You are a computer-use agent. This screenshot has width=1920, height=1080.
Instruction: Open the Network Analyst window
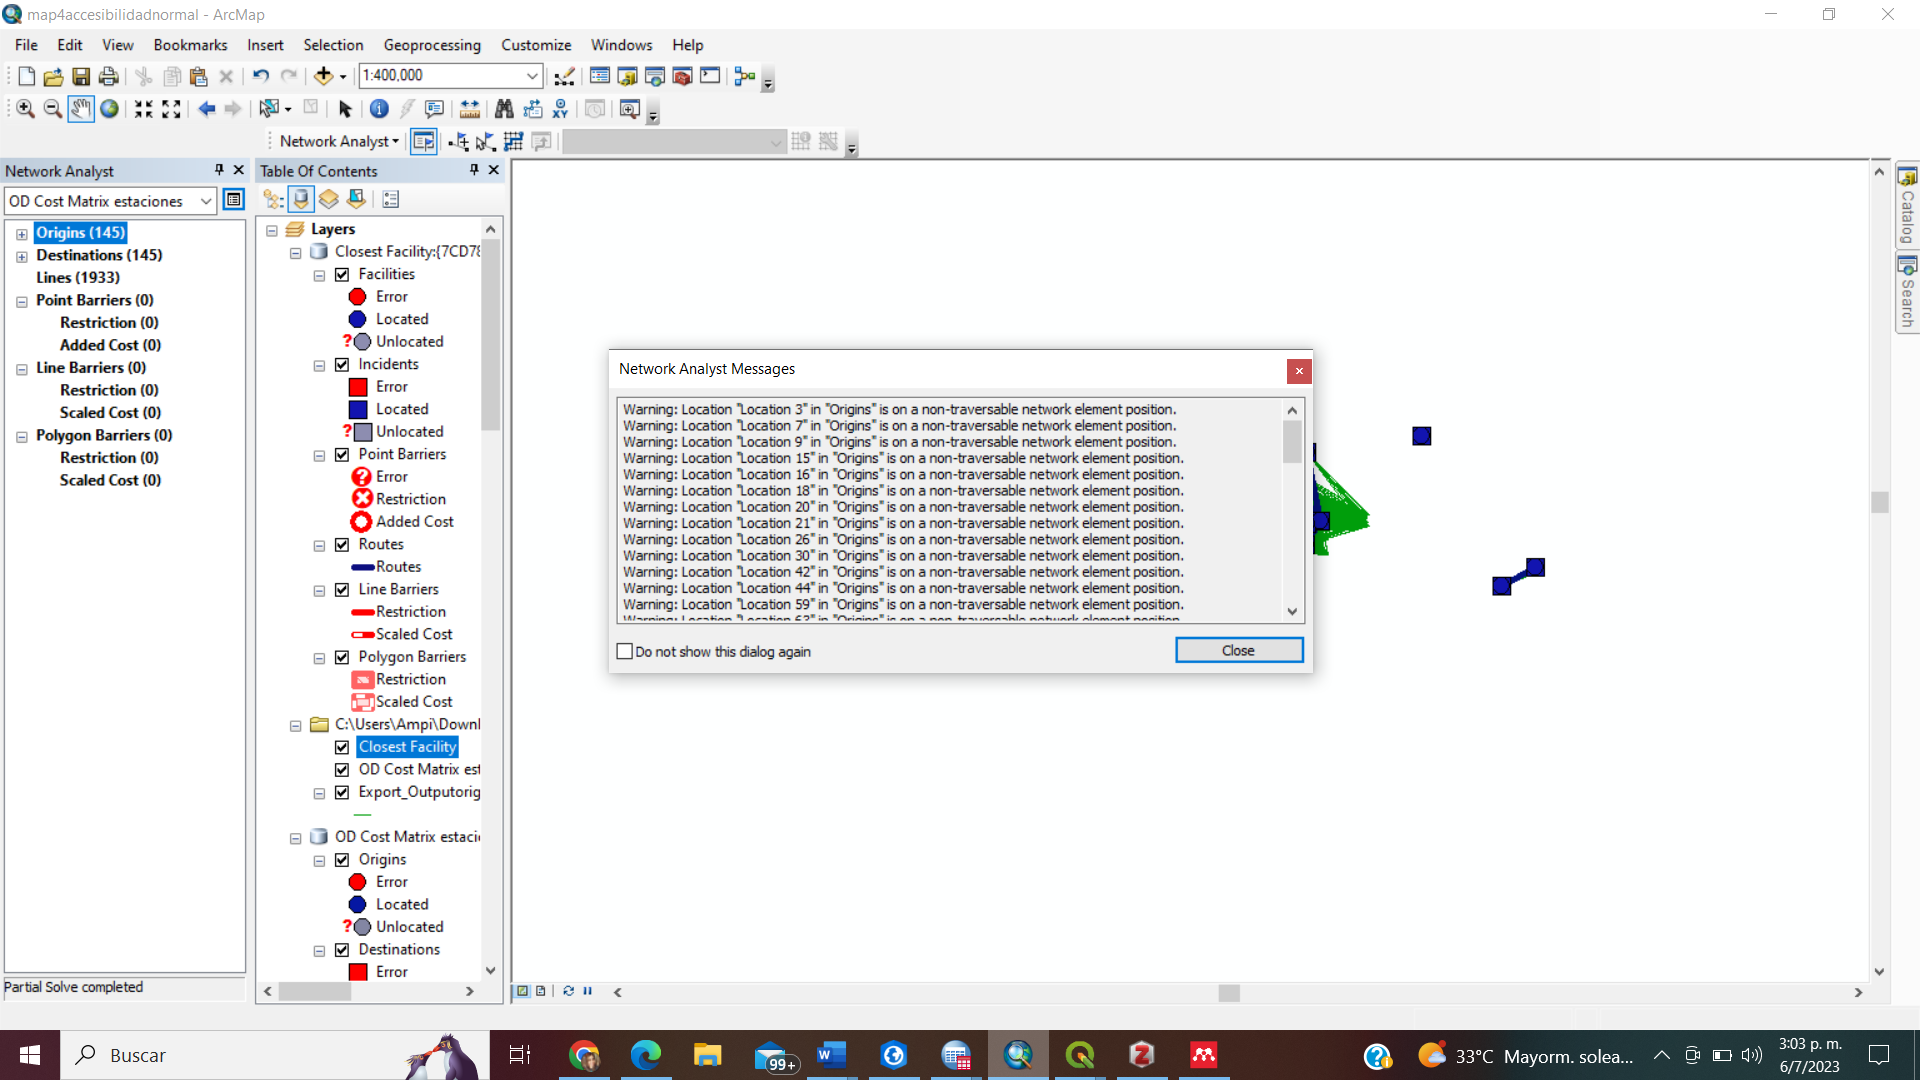423,141
